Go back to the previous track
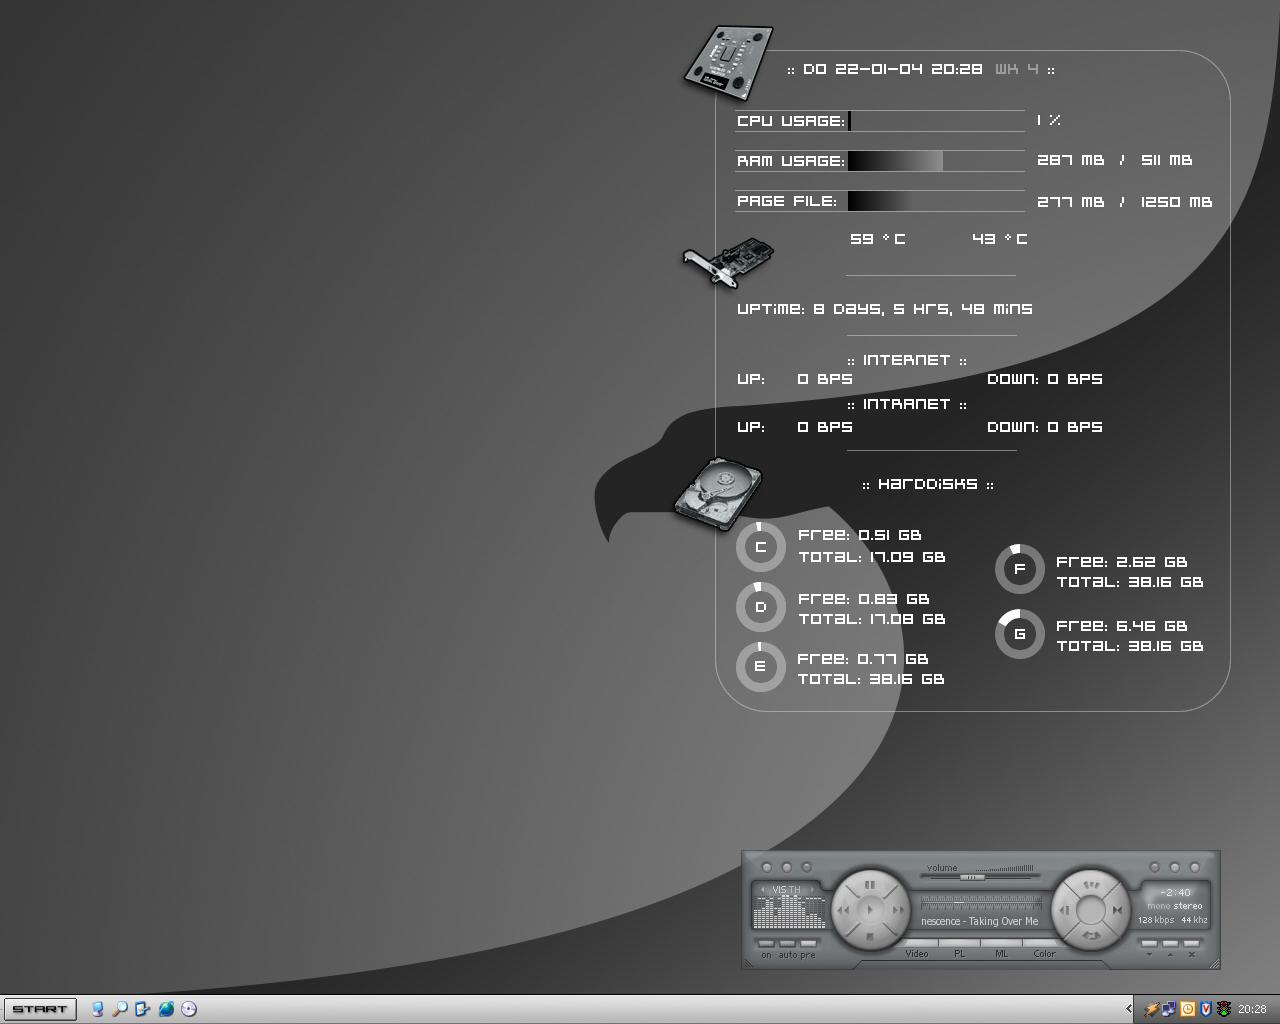 (843, 911)
